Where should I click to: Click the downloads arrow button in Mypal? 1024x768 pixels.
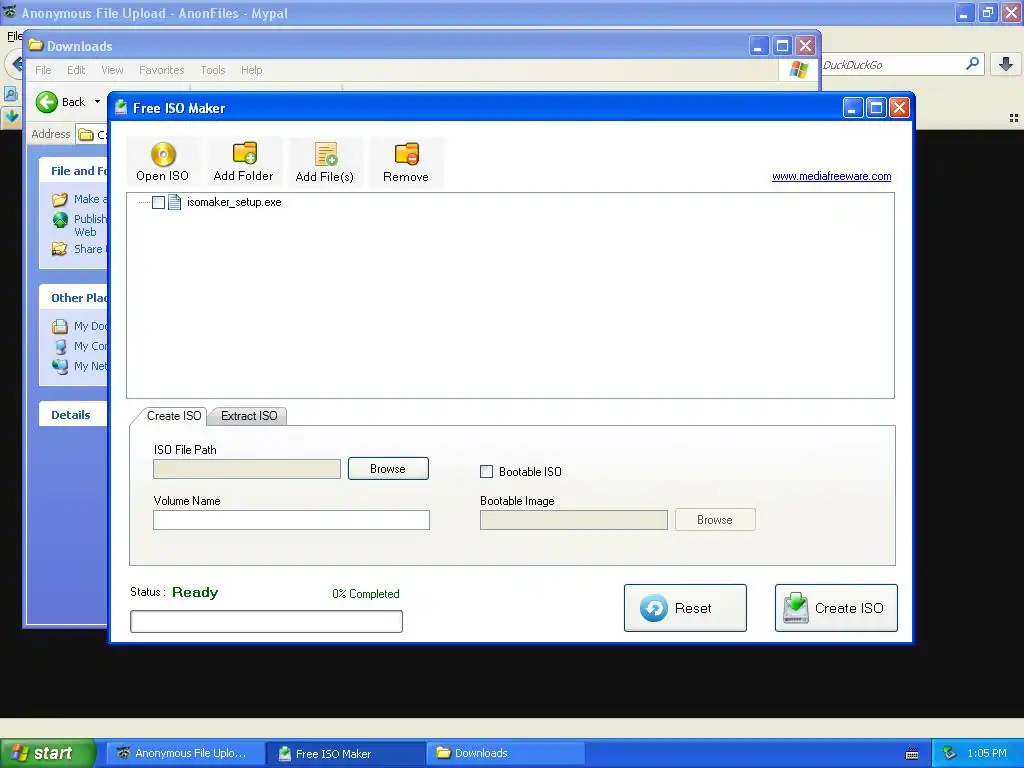pyautogui.click(x=1006, y=64)
